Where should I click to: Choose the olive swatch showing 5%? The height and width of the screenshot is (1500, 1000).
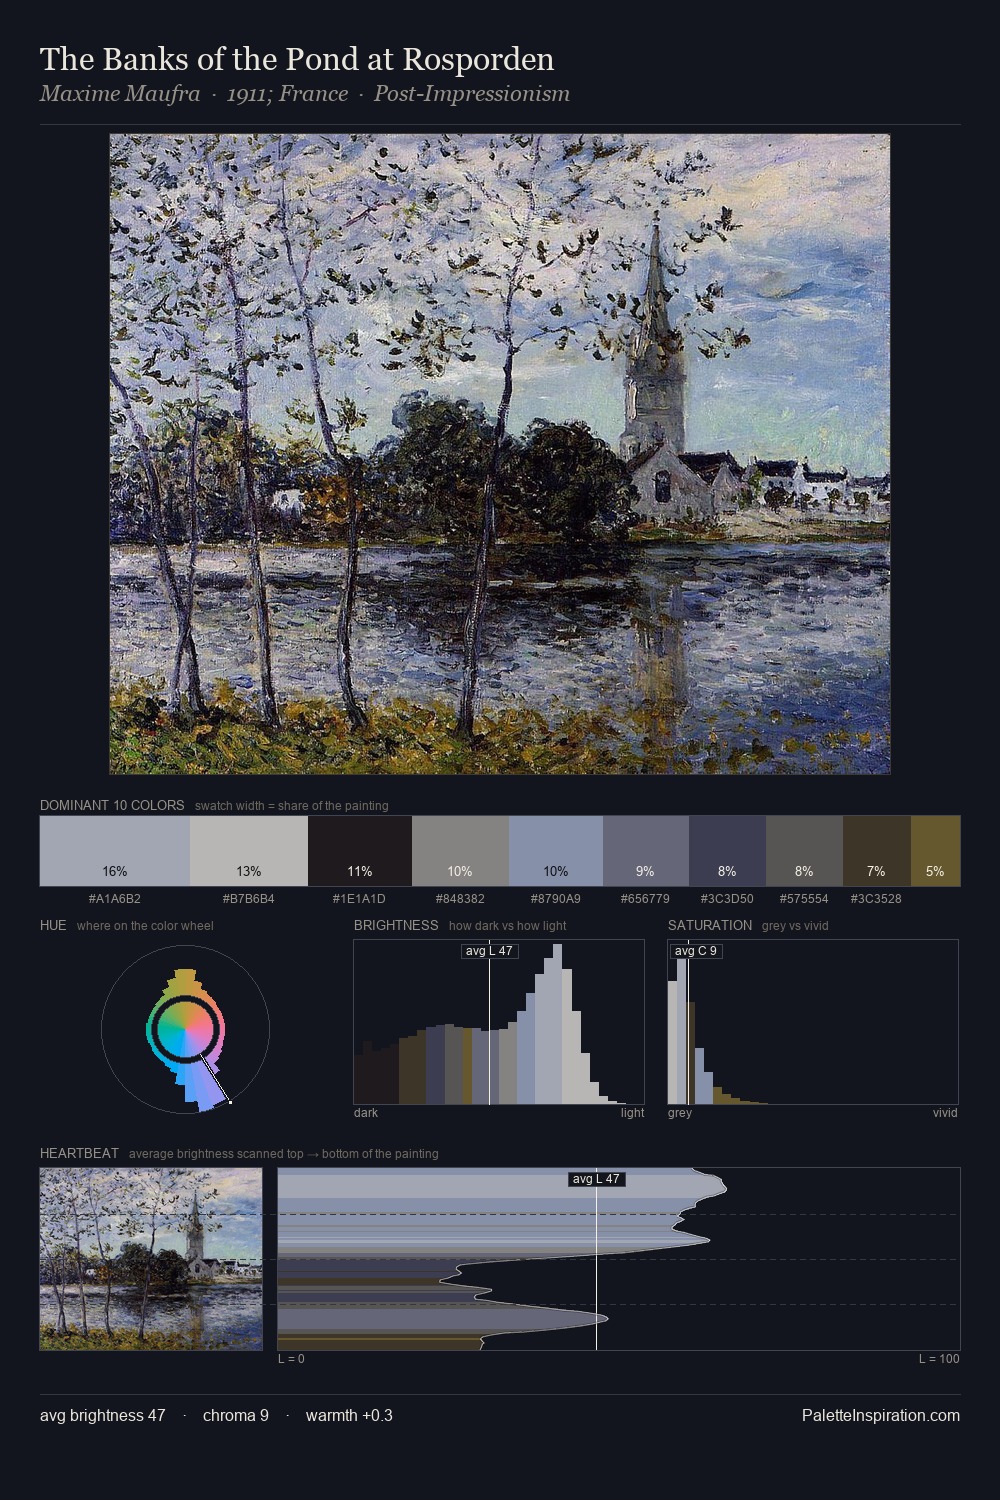point(935,851)
